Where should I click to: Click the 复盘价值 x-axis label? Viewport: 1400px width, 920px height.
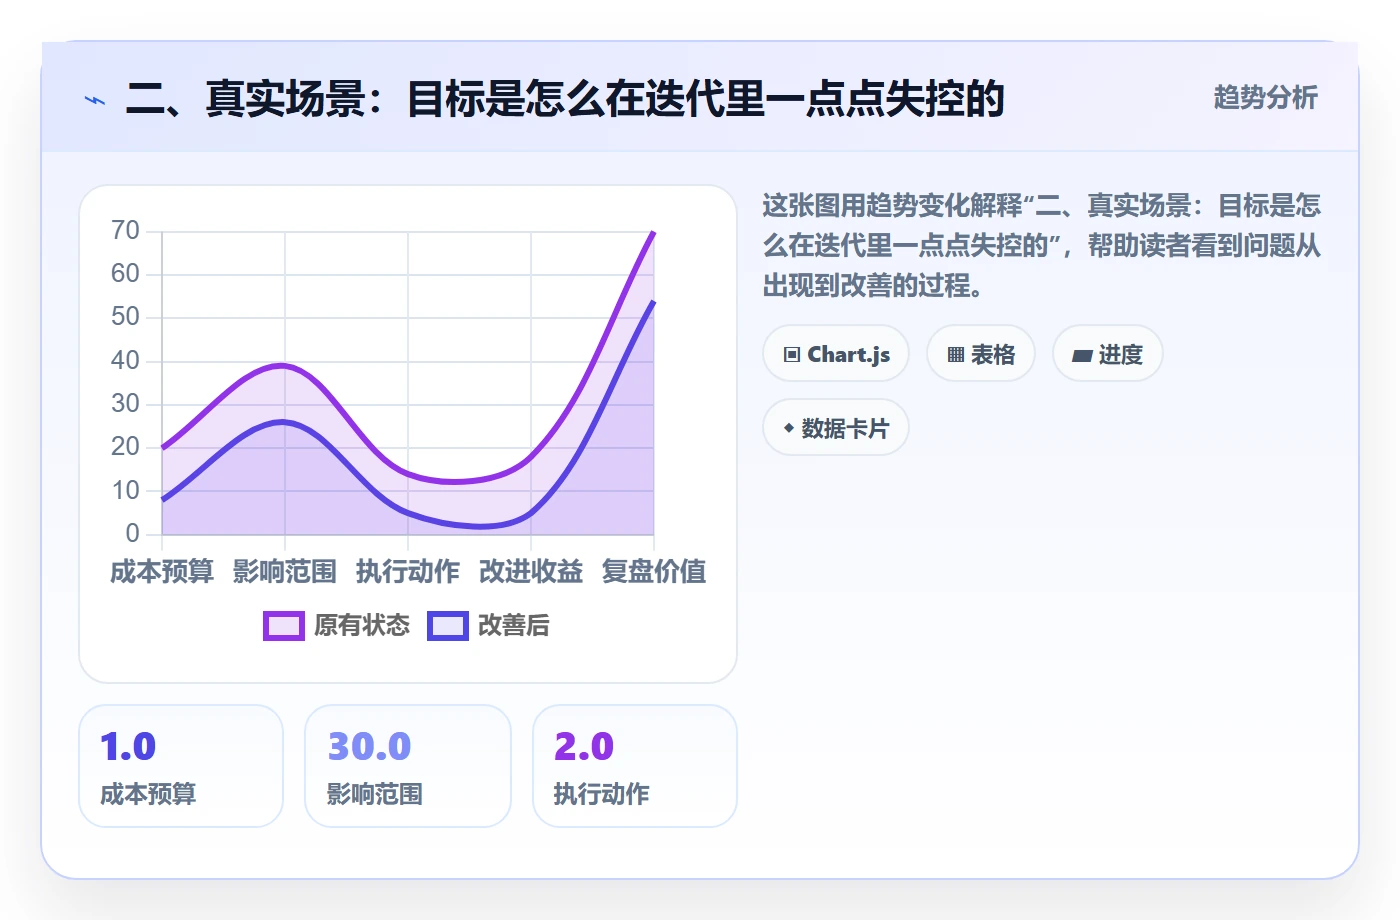pos(654,572)
